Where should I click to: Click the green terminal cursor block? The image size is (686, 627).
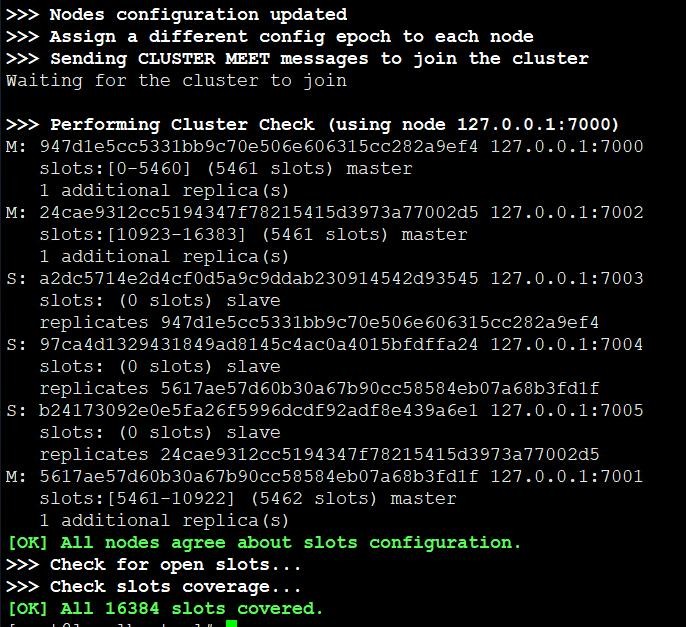[231, 623]
